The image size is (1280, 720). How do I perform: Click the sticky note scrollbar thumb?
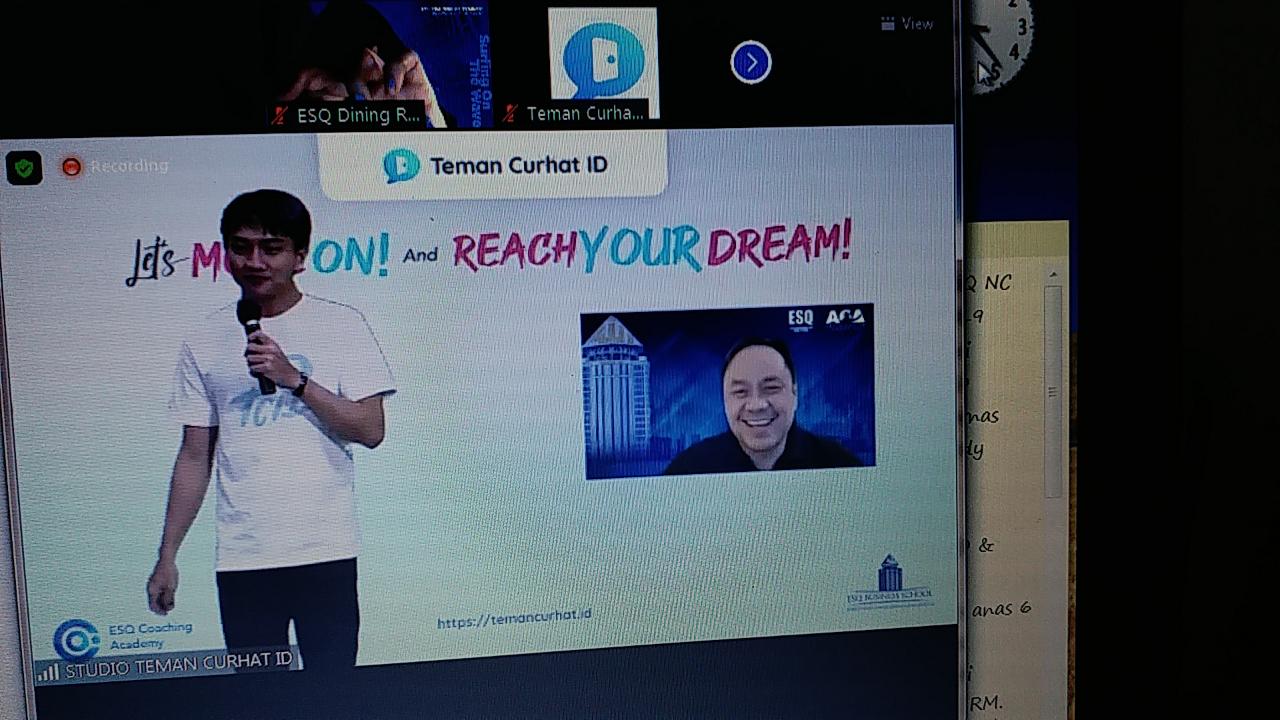[x=1053, y=390]
